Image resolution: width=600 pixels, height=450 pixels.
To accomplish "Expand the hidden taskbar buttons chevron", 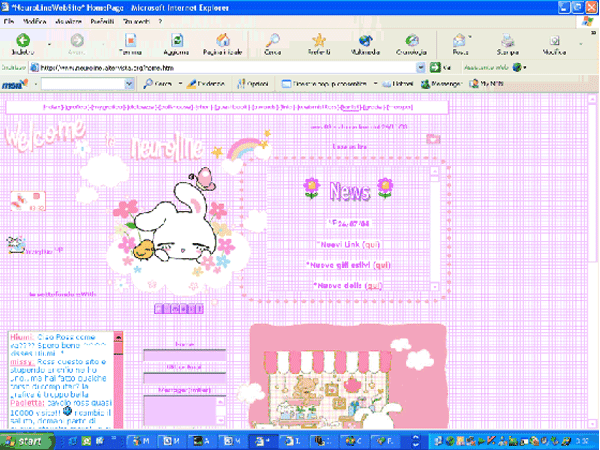I will (x=416, y=441).
